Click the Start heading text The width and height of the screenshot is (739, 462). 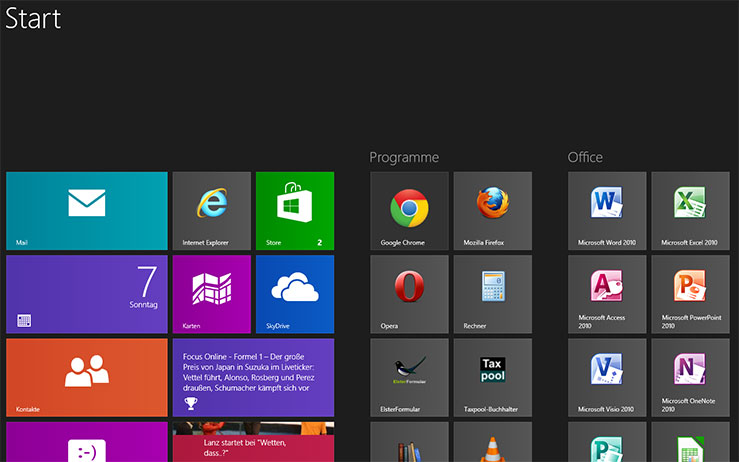[33, 18]
